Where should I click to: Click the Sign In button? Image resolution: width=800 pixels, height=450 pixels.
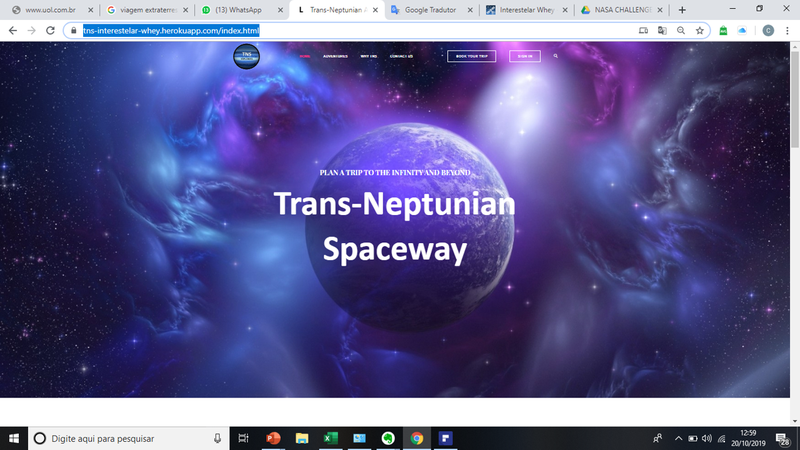coord(525,56)
